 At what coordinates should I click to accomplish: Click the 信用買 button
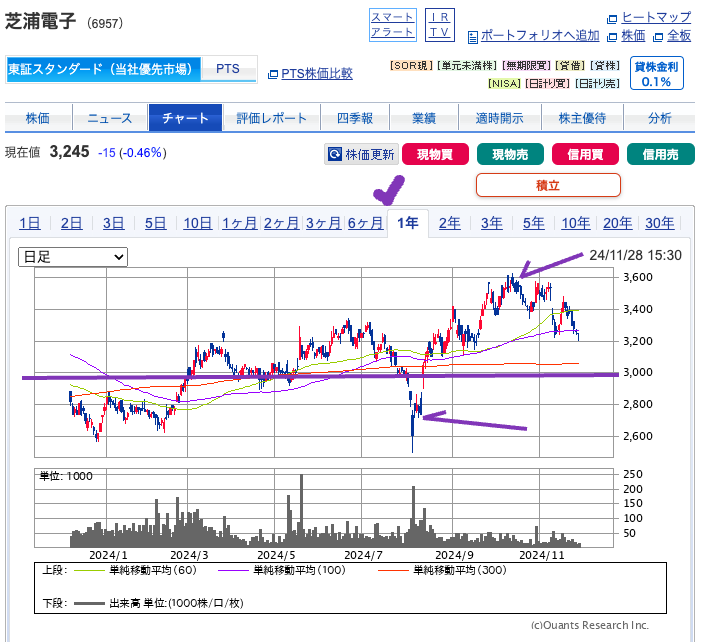tap(586, 154)
